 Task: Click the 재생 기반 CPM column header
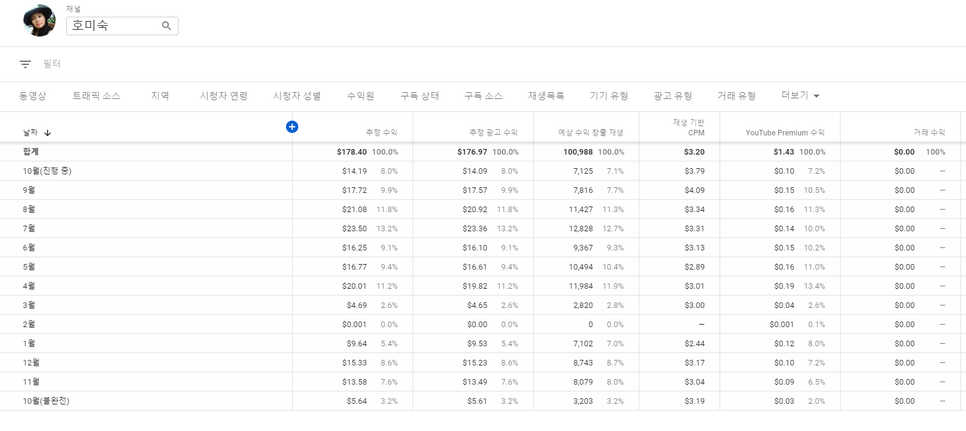[x=688, y=127]
